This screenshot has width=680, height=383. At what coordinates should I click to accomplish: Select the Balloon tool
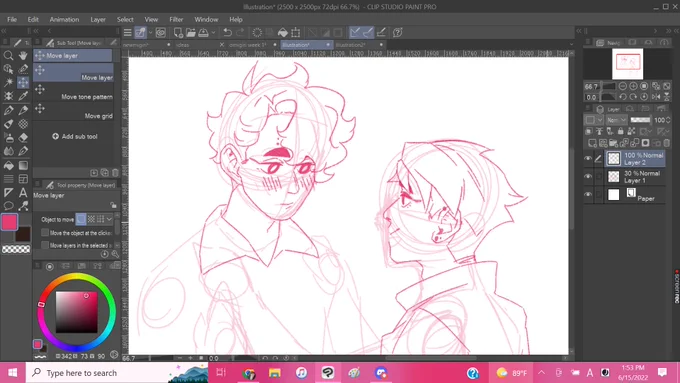[x=8, y=206]
